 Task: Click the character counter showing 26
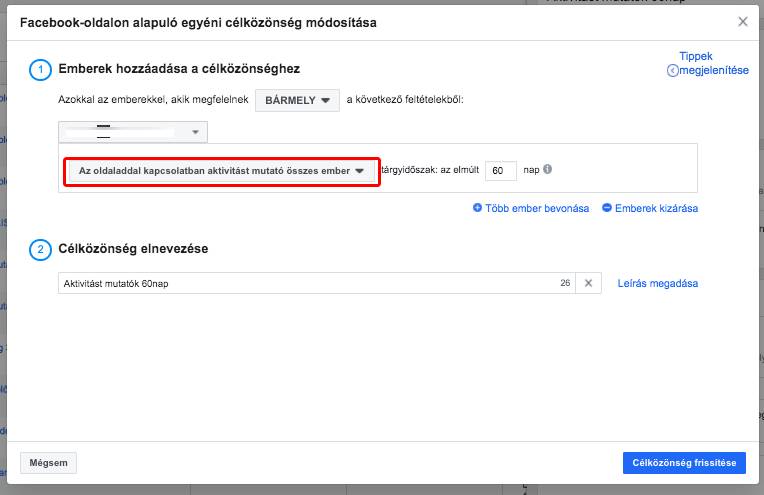coord(565,283)
